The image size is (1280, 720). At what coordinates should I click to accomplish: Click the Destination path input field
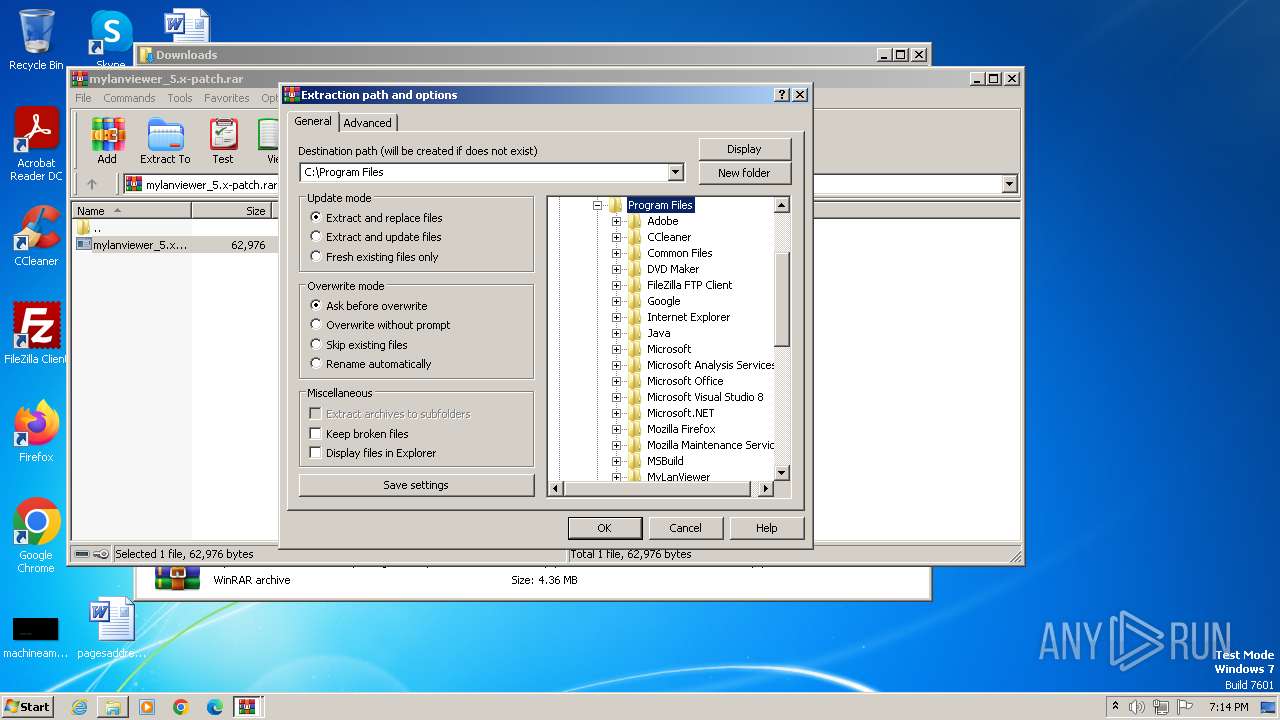click(484, 172)
